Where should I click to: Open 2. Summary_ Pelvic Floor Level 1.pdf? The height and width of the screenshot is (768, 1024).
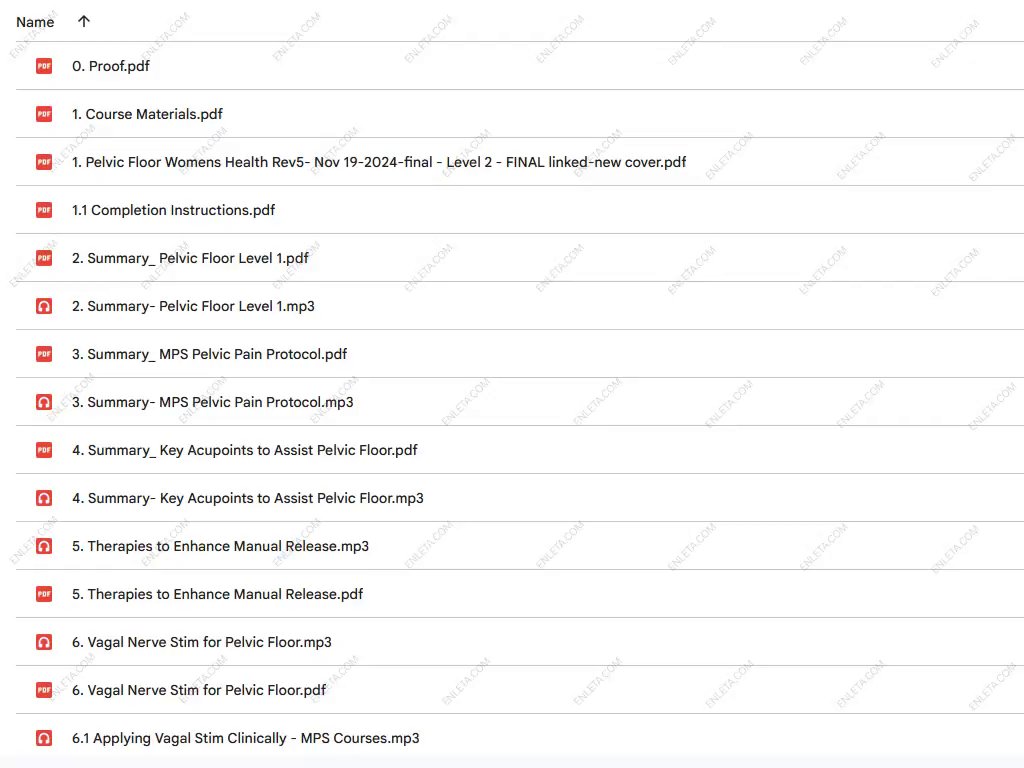click(190, 258)
